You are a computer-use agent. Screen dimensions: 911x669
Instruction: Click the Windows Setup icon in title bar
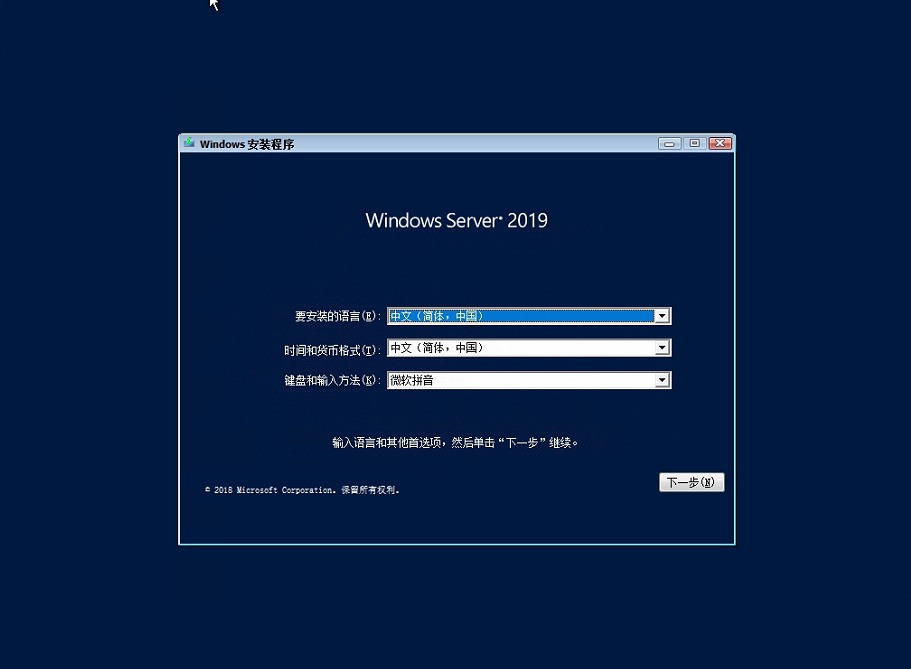[x=189, y=143]
